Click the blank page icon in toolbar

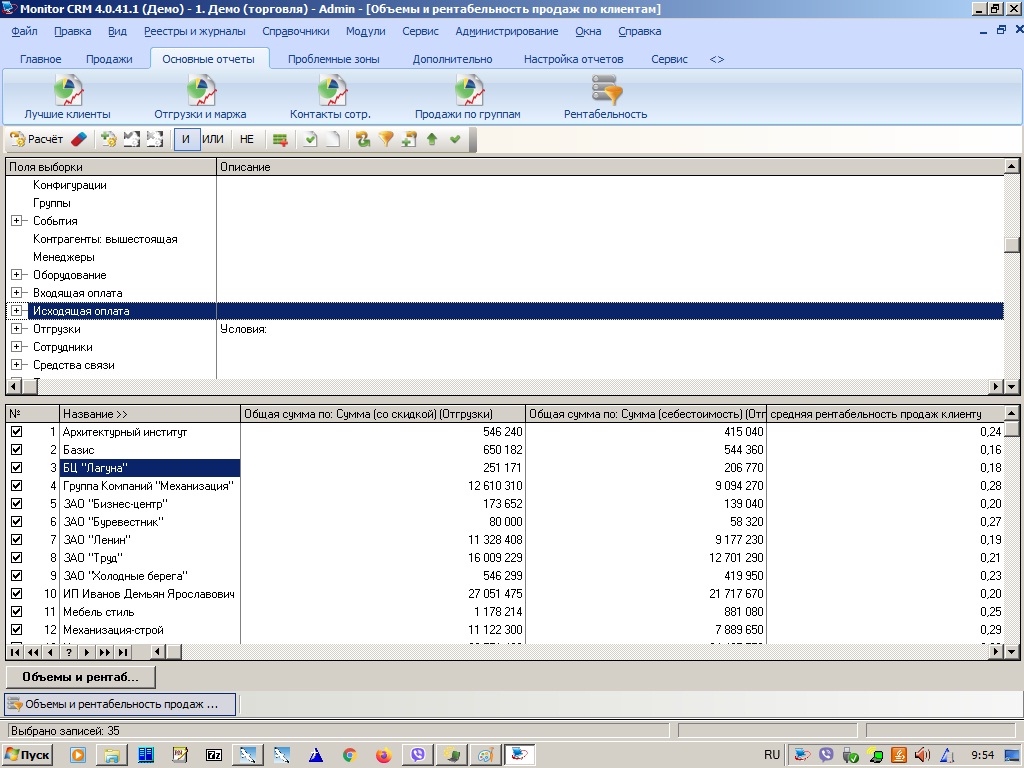[333, 139]
